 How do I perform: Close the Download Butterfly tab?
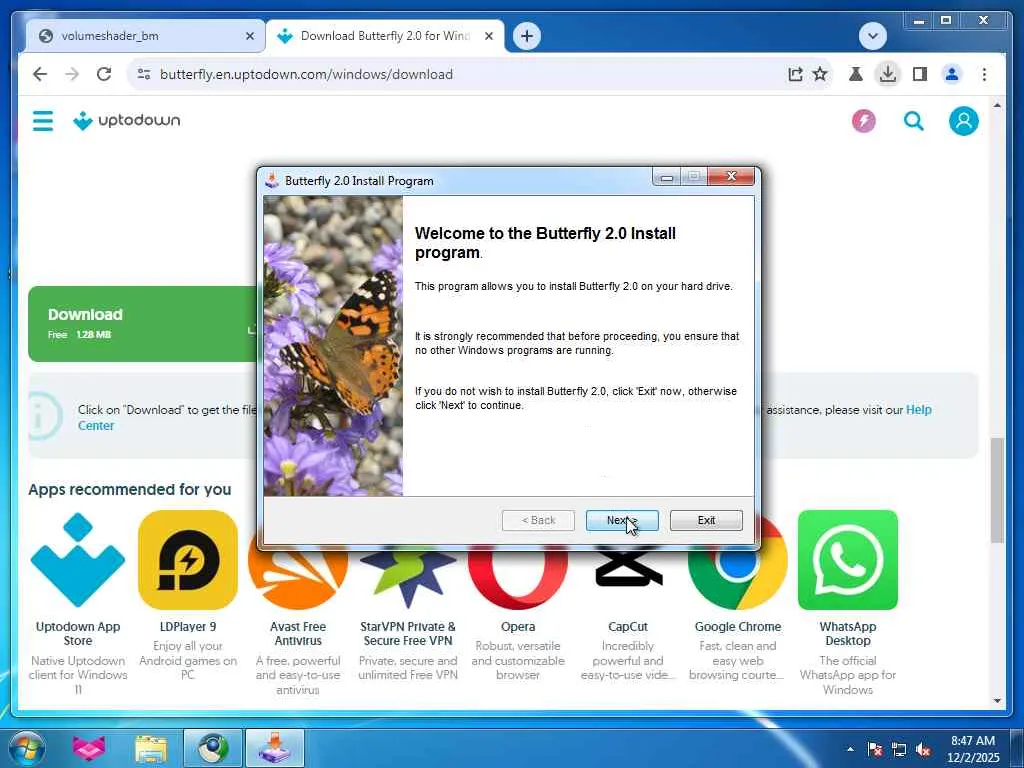(488, 36)
